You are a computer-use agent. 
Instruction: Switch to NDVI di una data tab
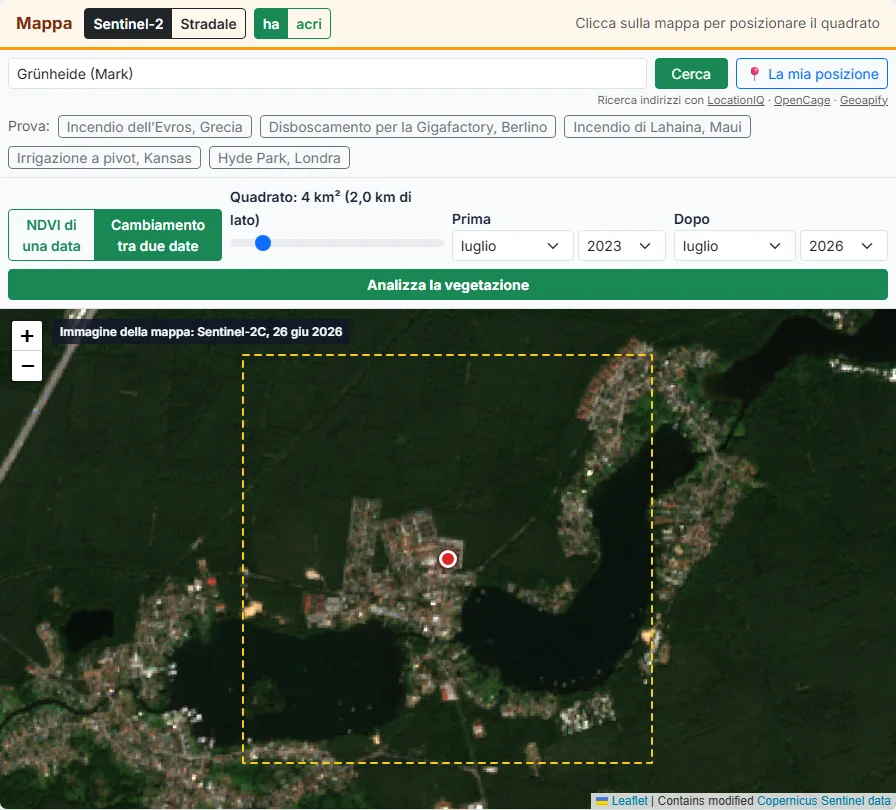tap(51, 235)
